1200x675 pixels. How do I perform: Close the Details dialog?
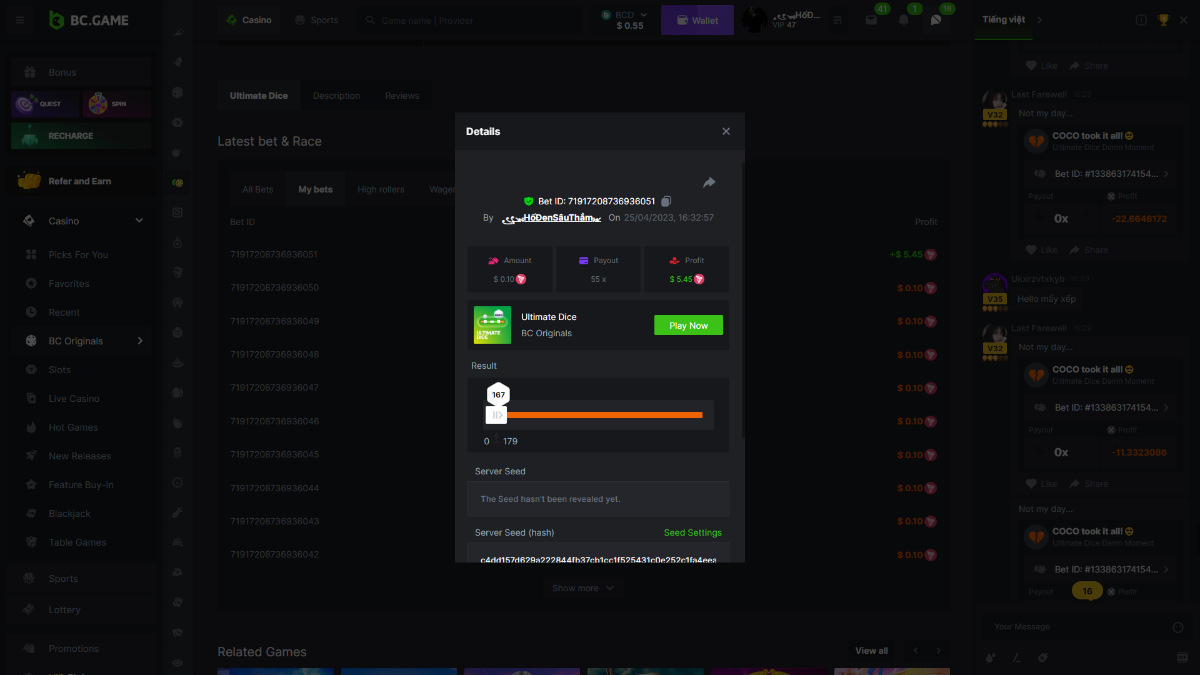726,131
